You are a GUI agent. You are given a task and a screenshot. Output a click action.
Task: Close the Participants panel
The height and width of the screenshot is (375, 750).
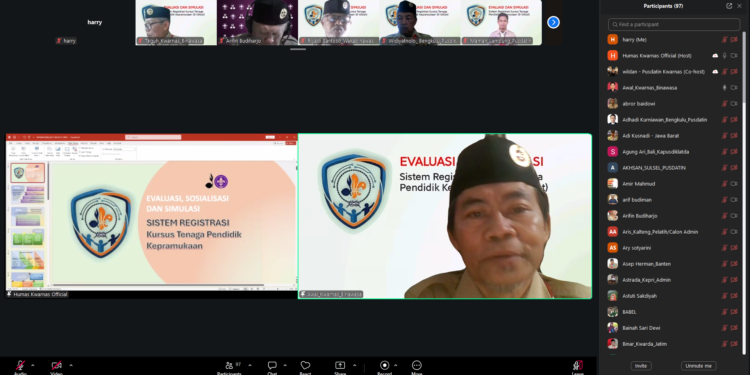pyautogui.click(x=740, y=6)
